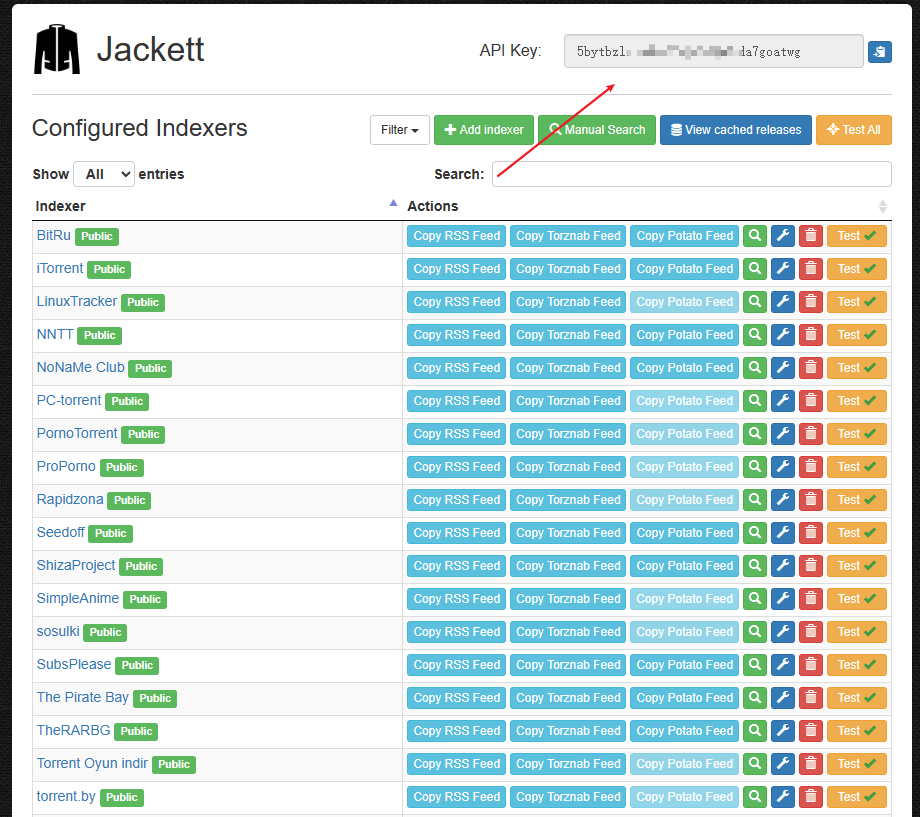
Task: Copy Torznab Feed for SimpleAnime
Action: 568,599
